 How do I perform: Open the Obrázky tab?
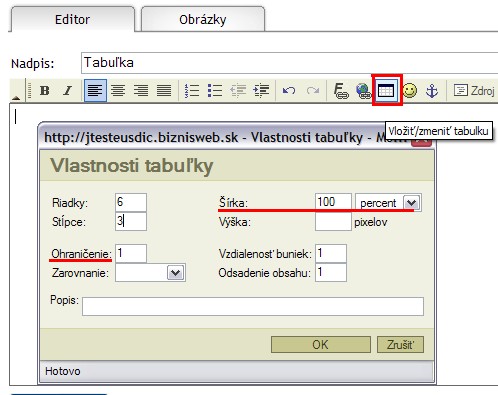pyautogui.click(x=203, y=19)
